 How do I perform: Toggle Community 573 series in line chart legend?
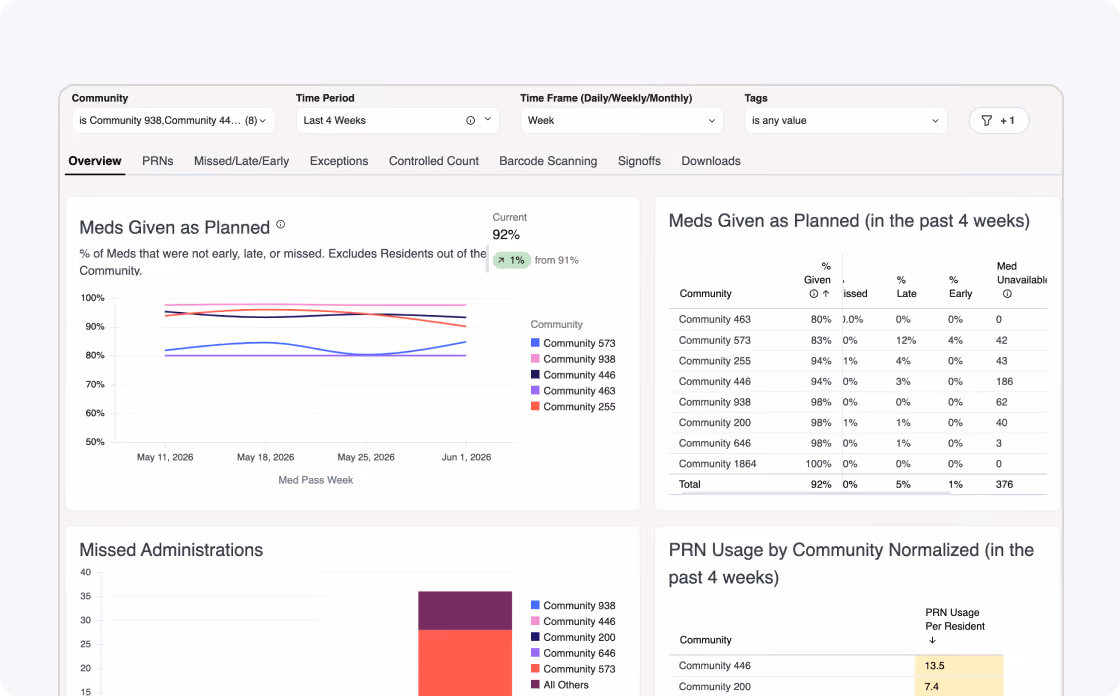[572, 343]
